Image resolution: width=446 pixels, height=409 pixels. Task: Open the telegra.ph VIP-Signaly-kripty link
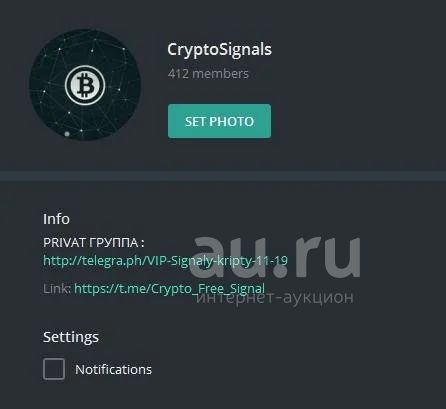point(165,260)
